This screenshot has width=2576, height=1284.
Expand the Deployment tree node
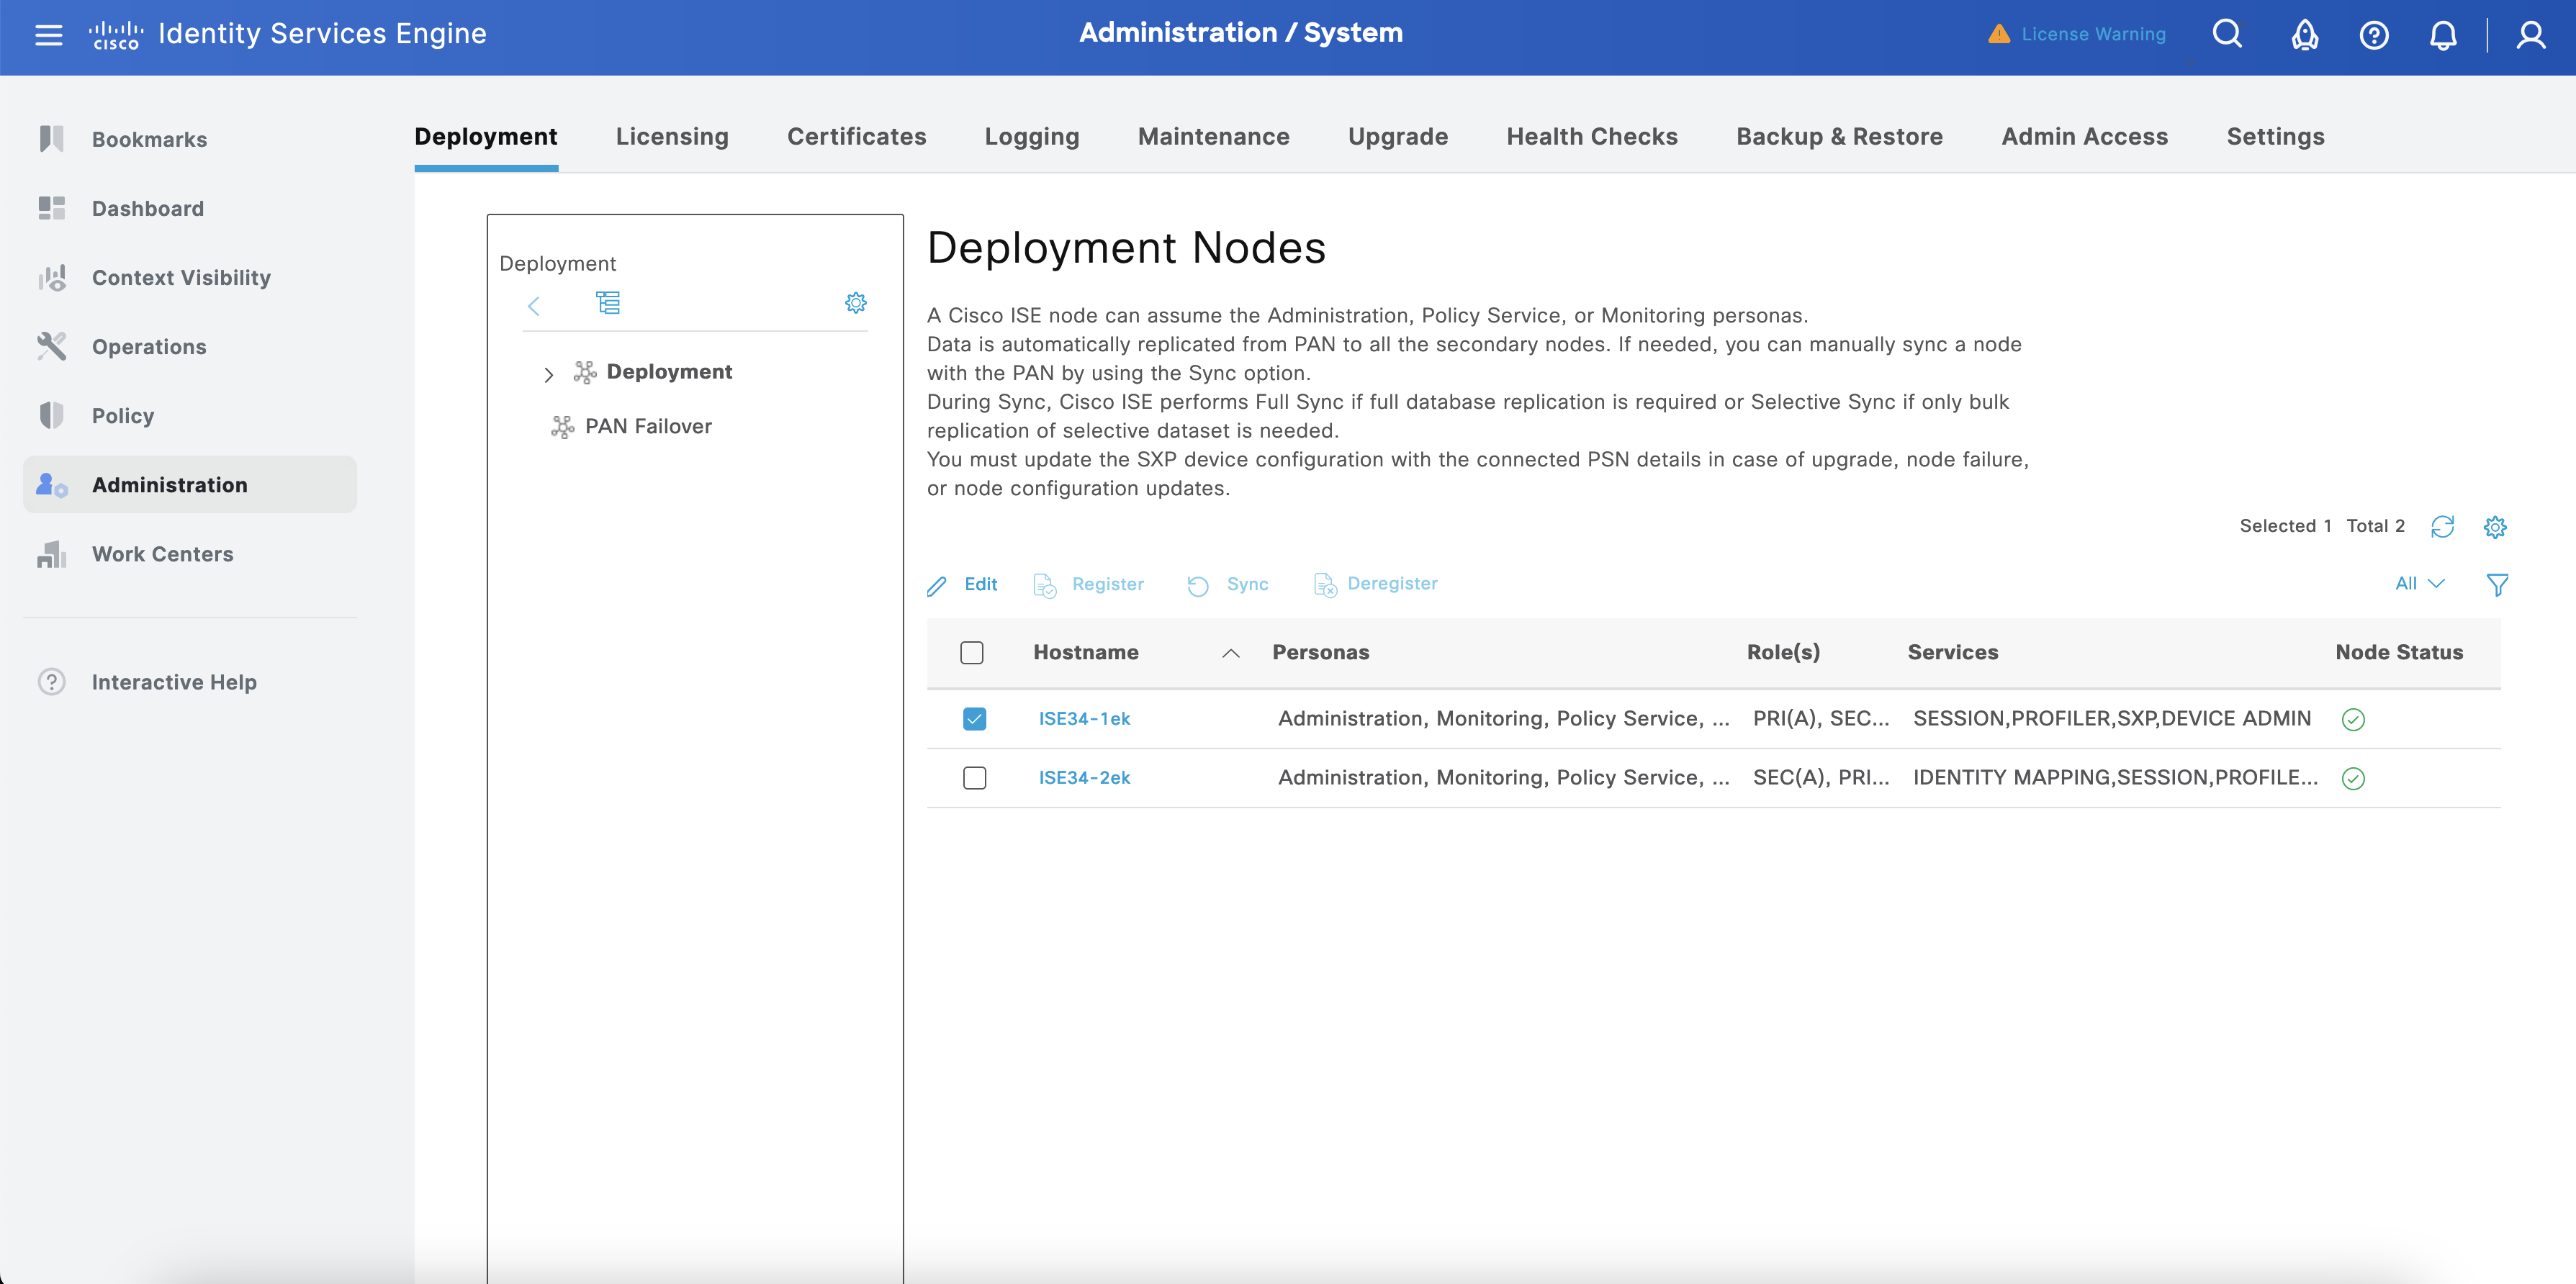[548, 375]
